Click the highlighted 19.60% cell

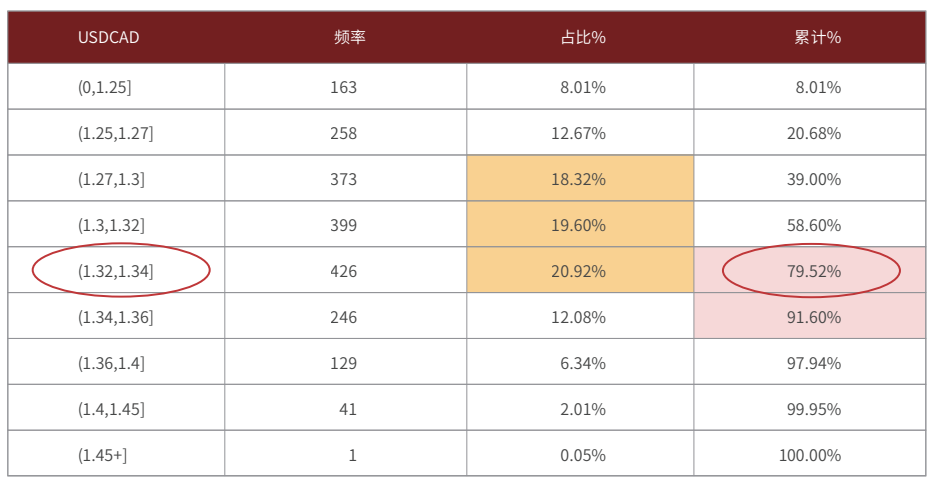click(x=580, y=224)
